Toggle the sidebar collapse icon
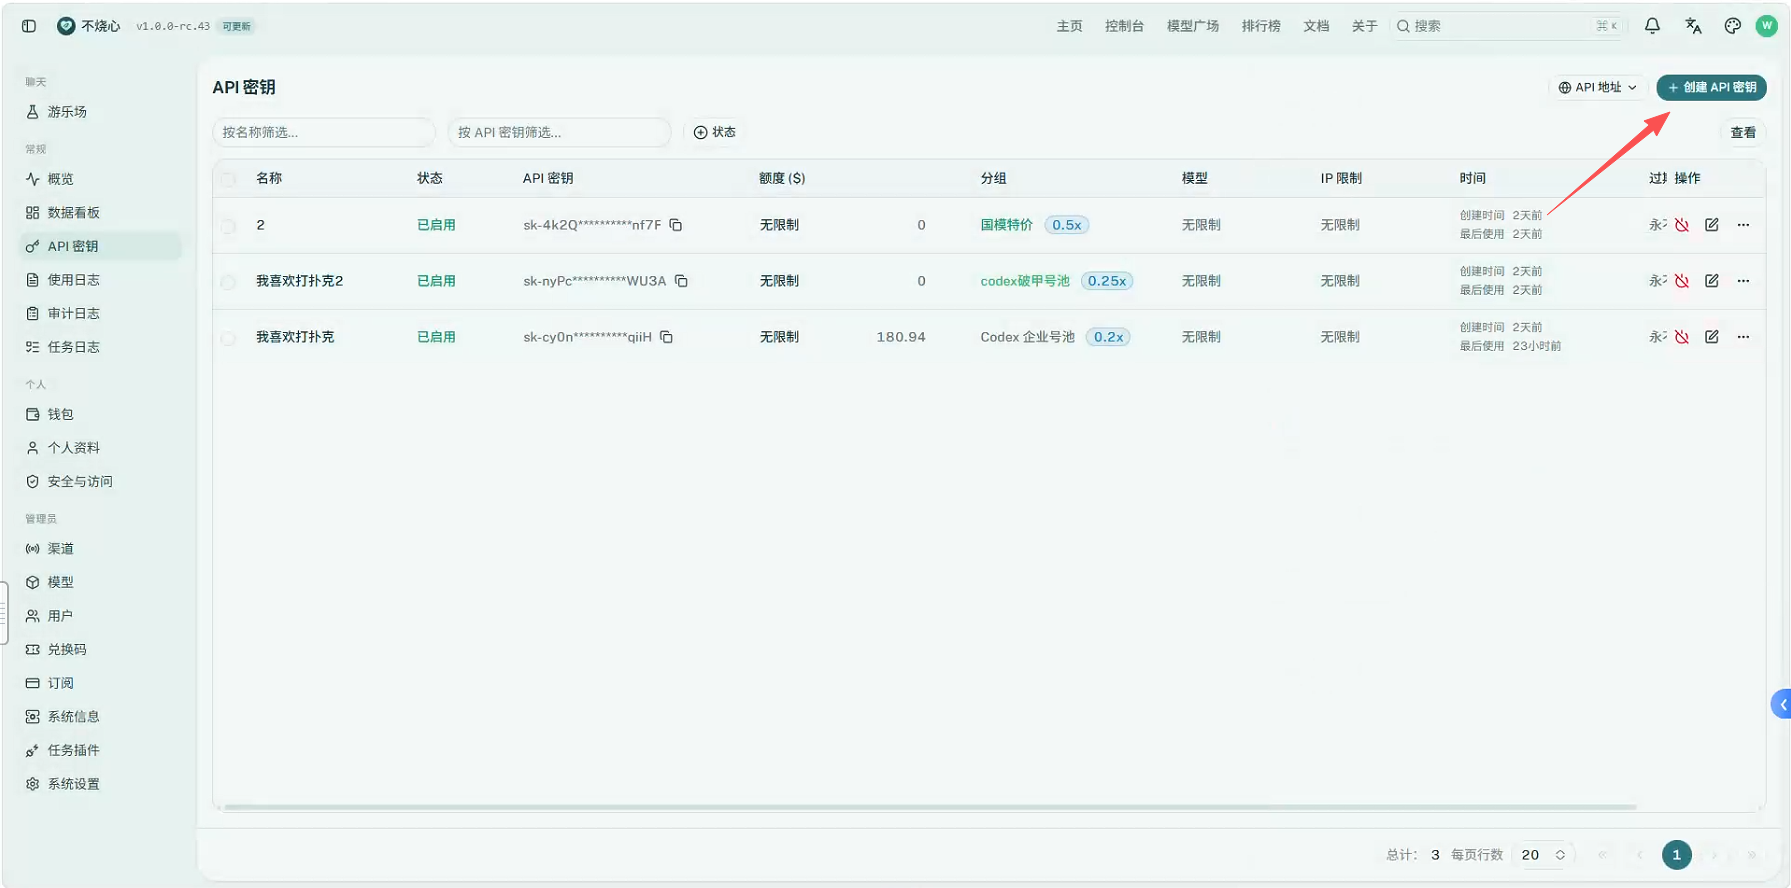The width and height of the screenshot is (1791, 888). pyautogui.click(x=29, y=26)
